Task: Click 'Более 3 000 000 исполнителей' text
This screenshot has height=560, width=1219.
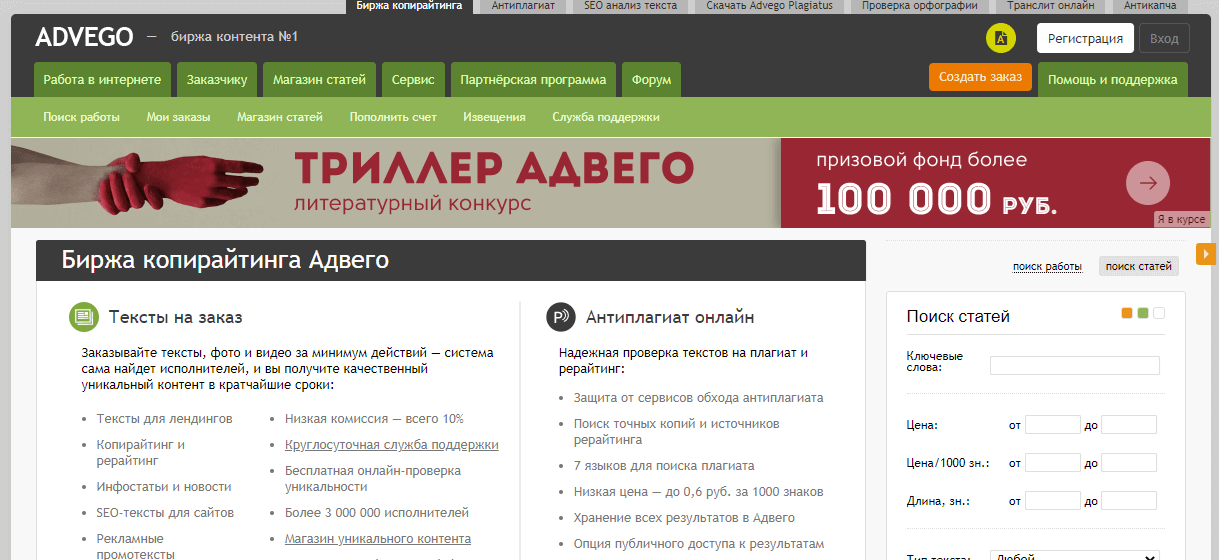Action: [x=377, y=513]
